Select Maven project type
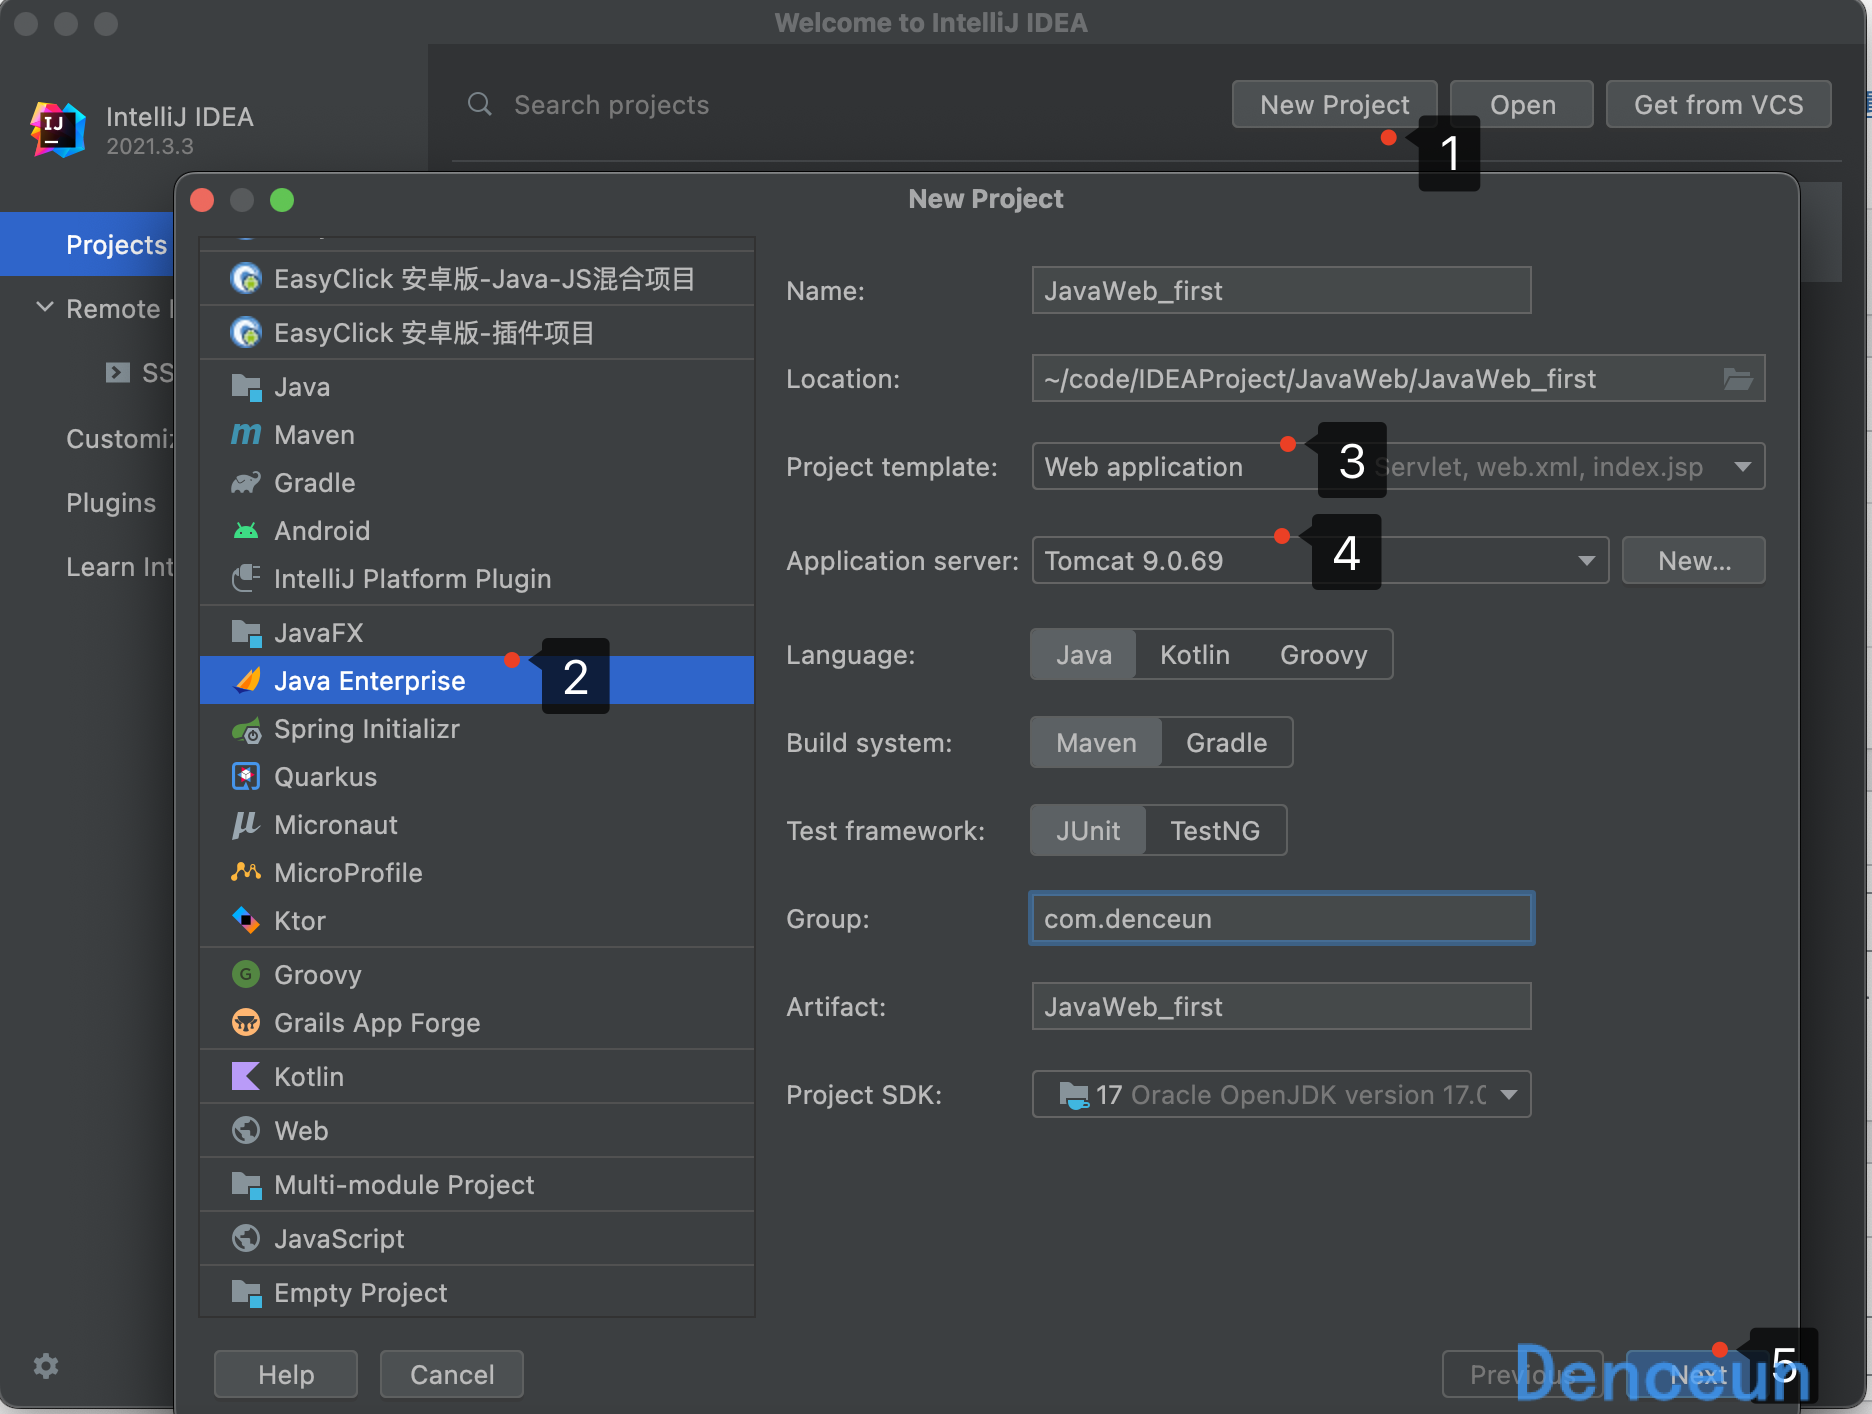The height and width of the screenshot is (1414, 1872). pos(477,434)
